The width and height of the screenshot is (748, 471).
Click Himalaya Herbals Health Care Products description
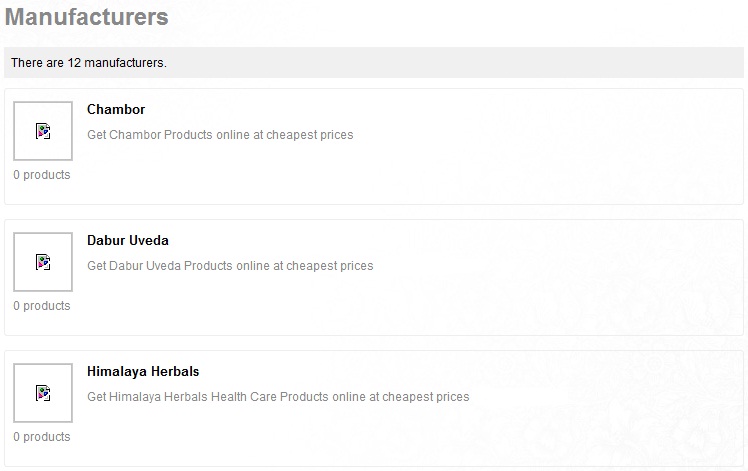(x=278, y=397)
